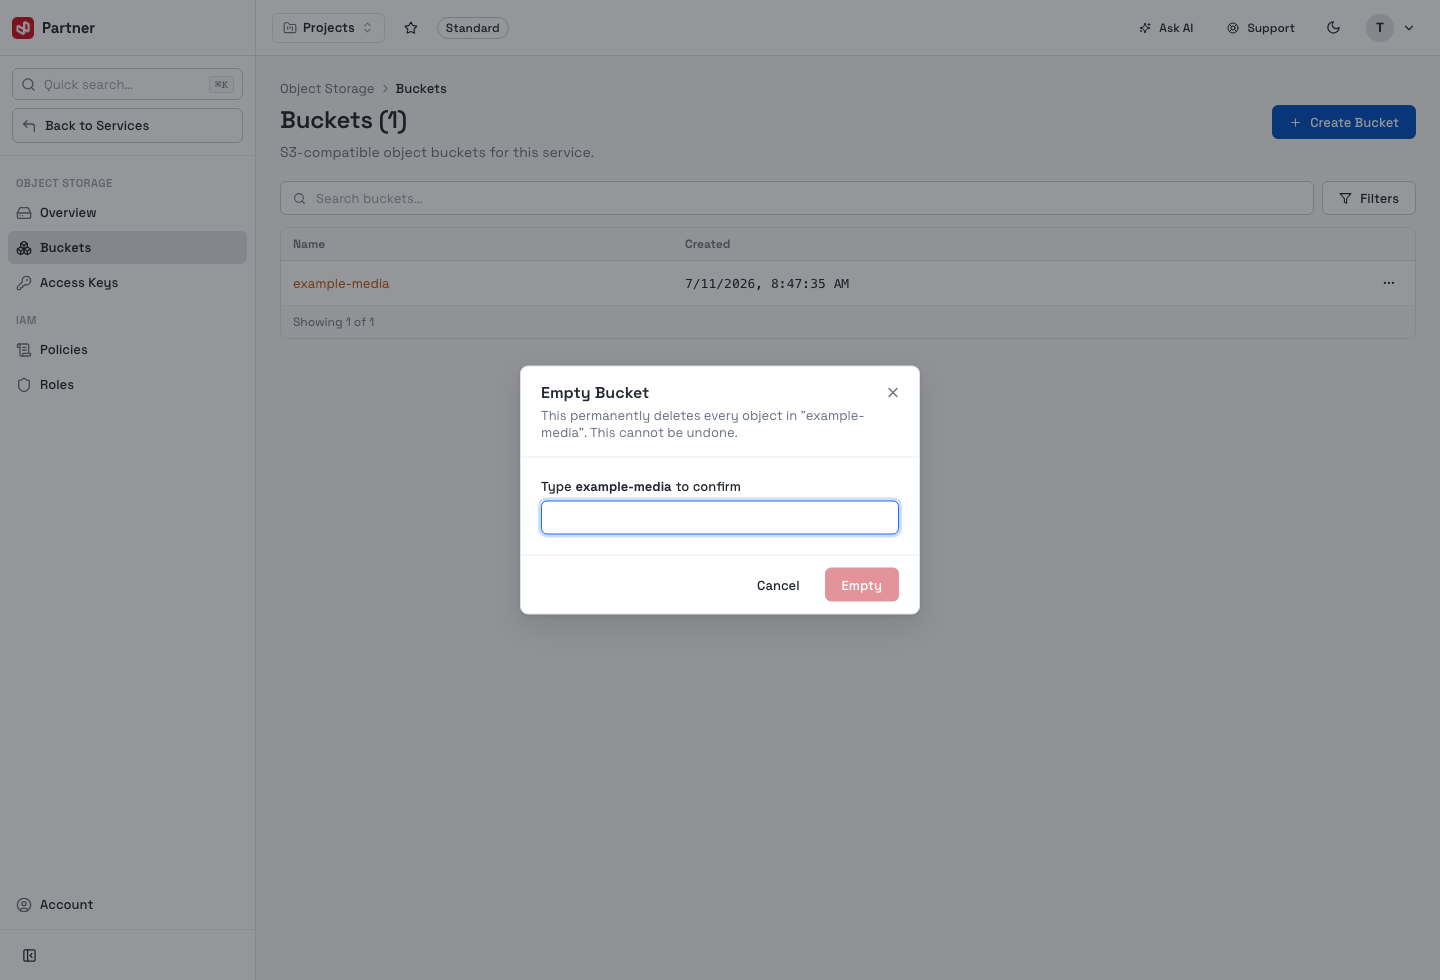Click the red Empty button
This screenshot has height=980, width=1440.
click(x=862, y=585)
